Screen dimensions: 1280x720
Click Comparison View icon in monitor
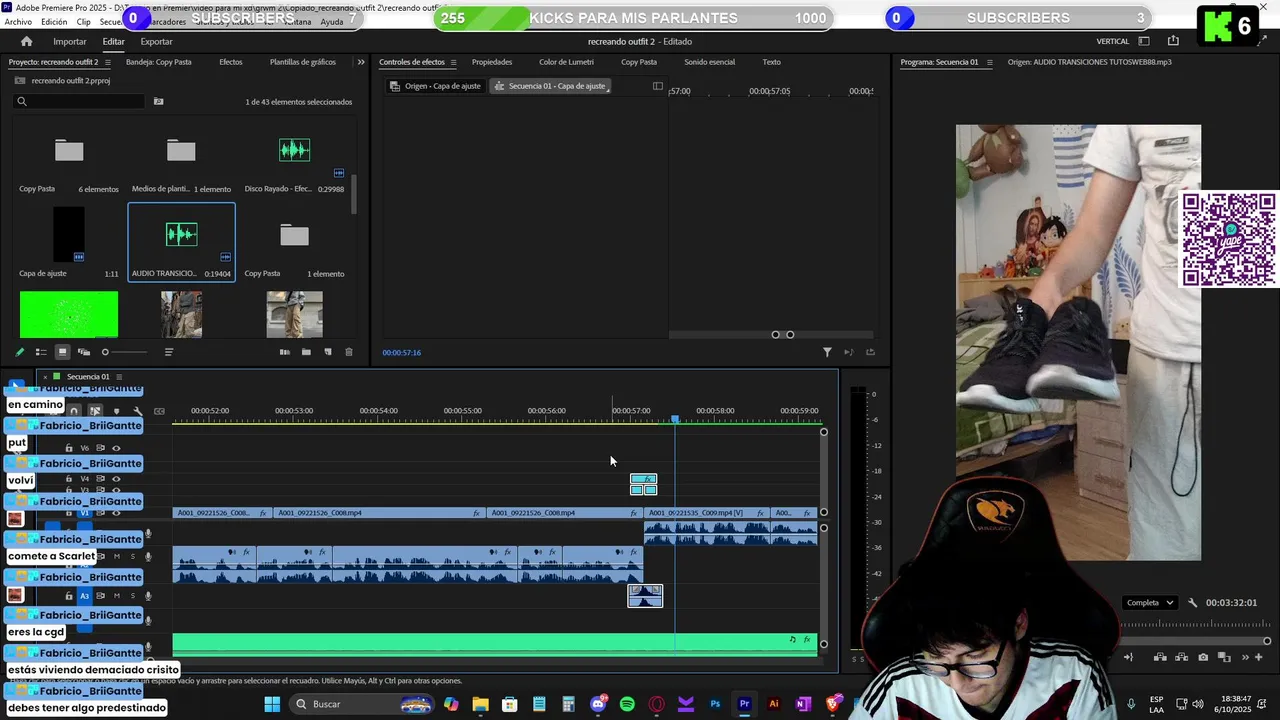pyautogui.click(x=1224, y=657)
